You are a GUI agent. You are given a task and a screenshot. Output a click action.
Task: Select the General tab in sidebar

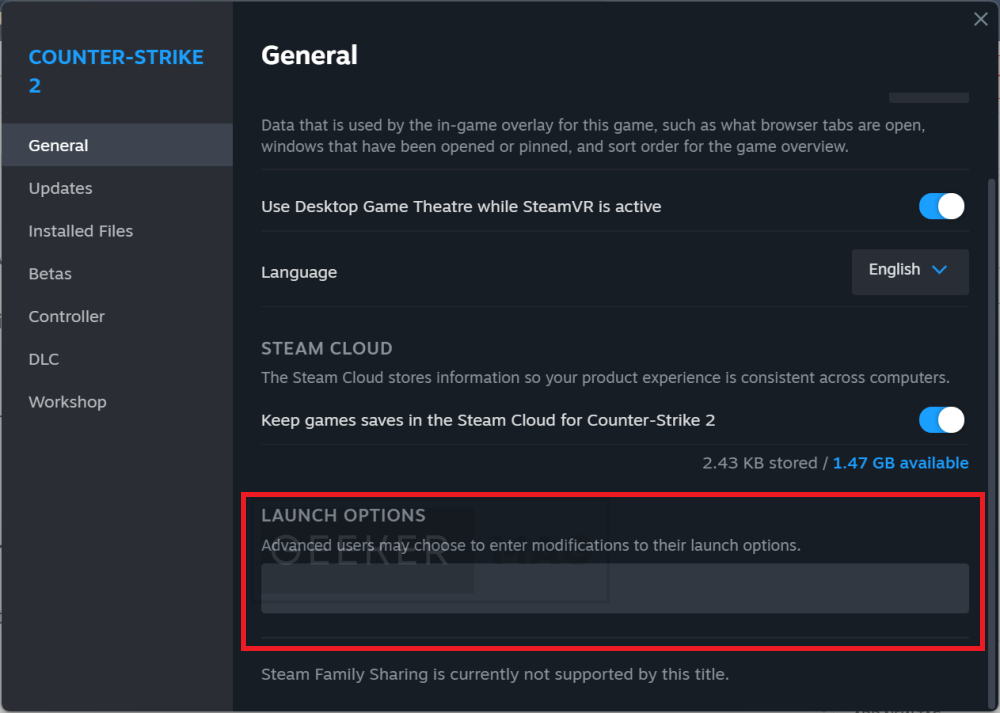click(x=117, y=145)
